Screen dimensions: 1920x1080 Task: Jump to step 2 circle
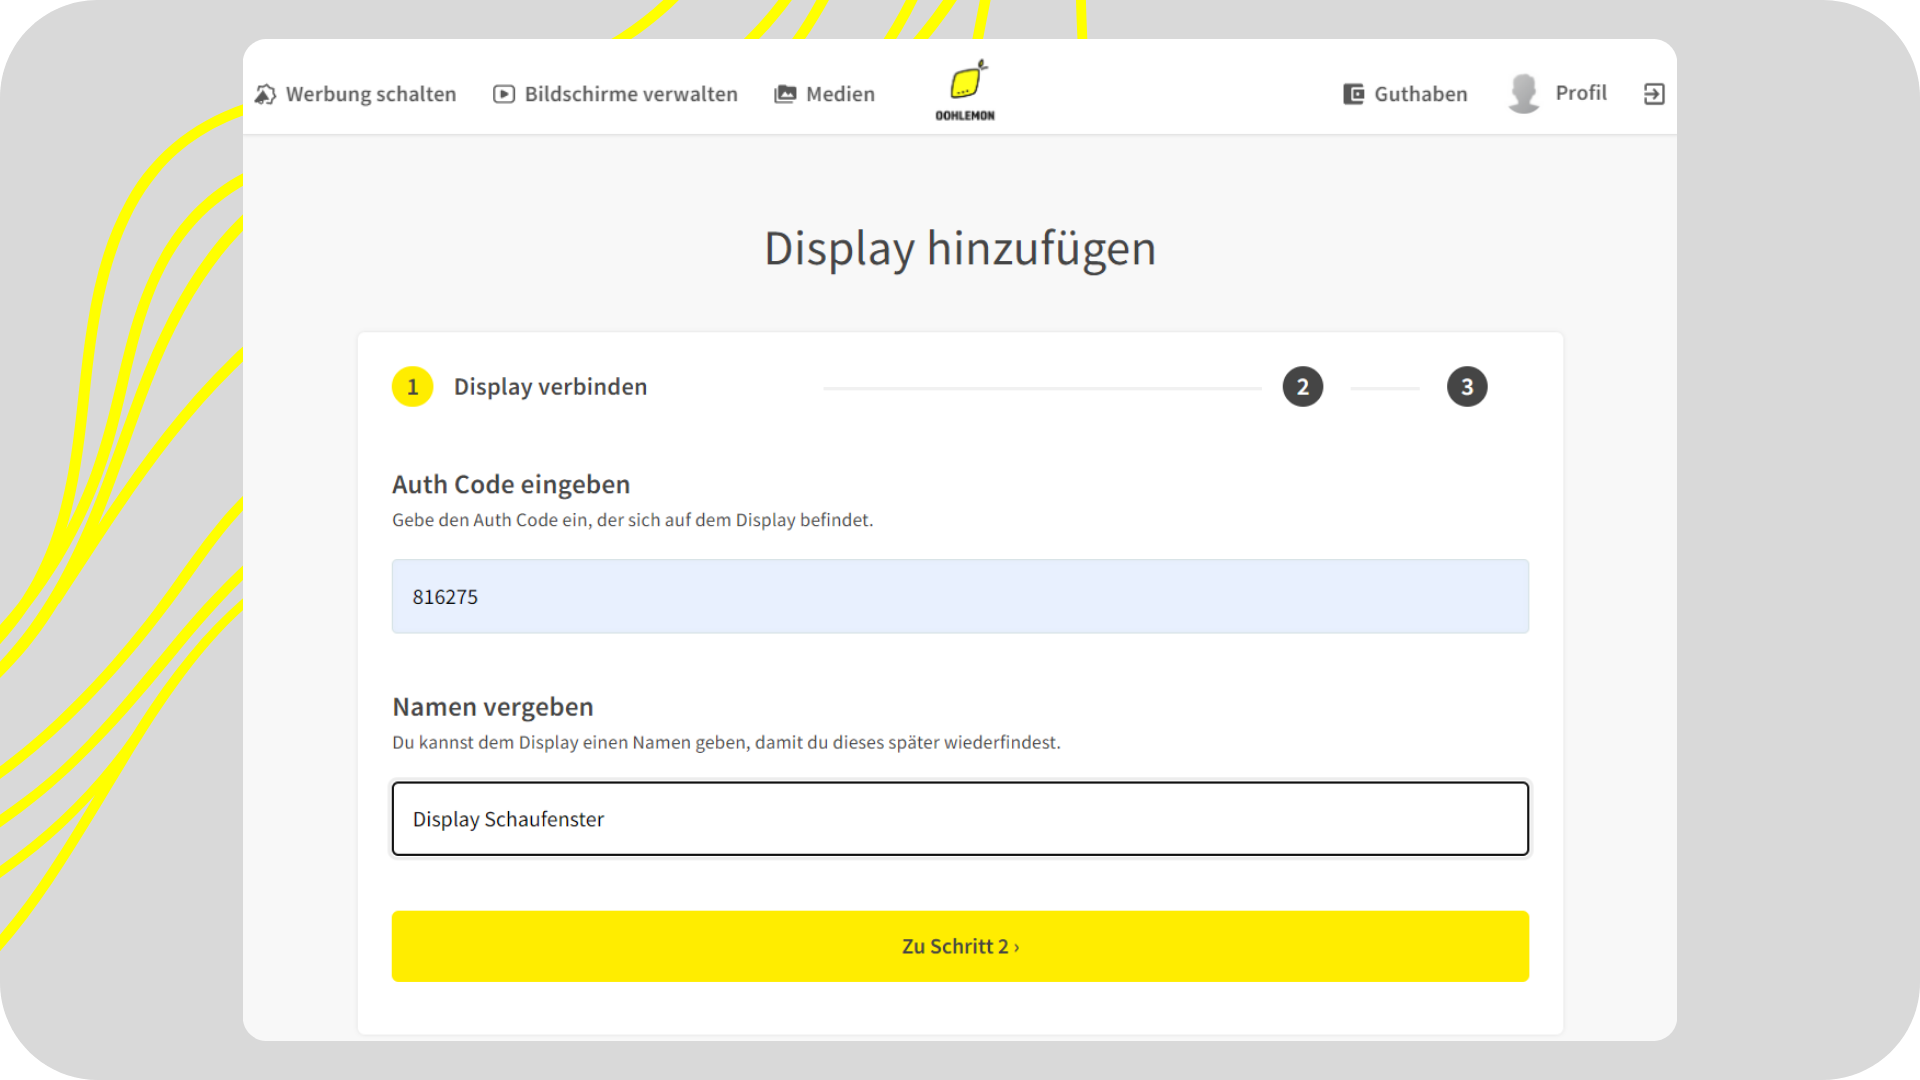(x=1302, y=387)
